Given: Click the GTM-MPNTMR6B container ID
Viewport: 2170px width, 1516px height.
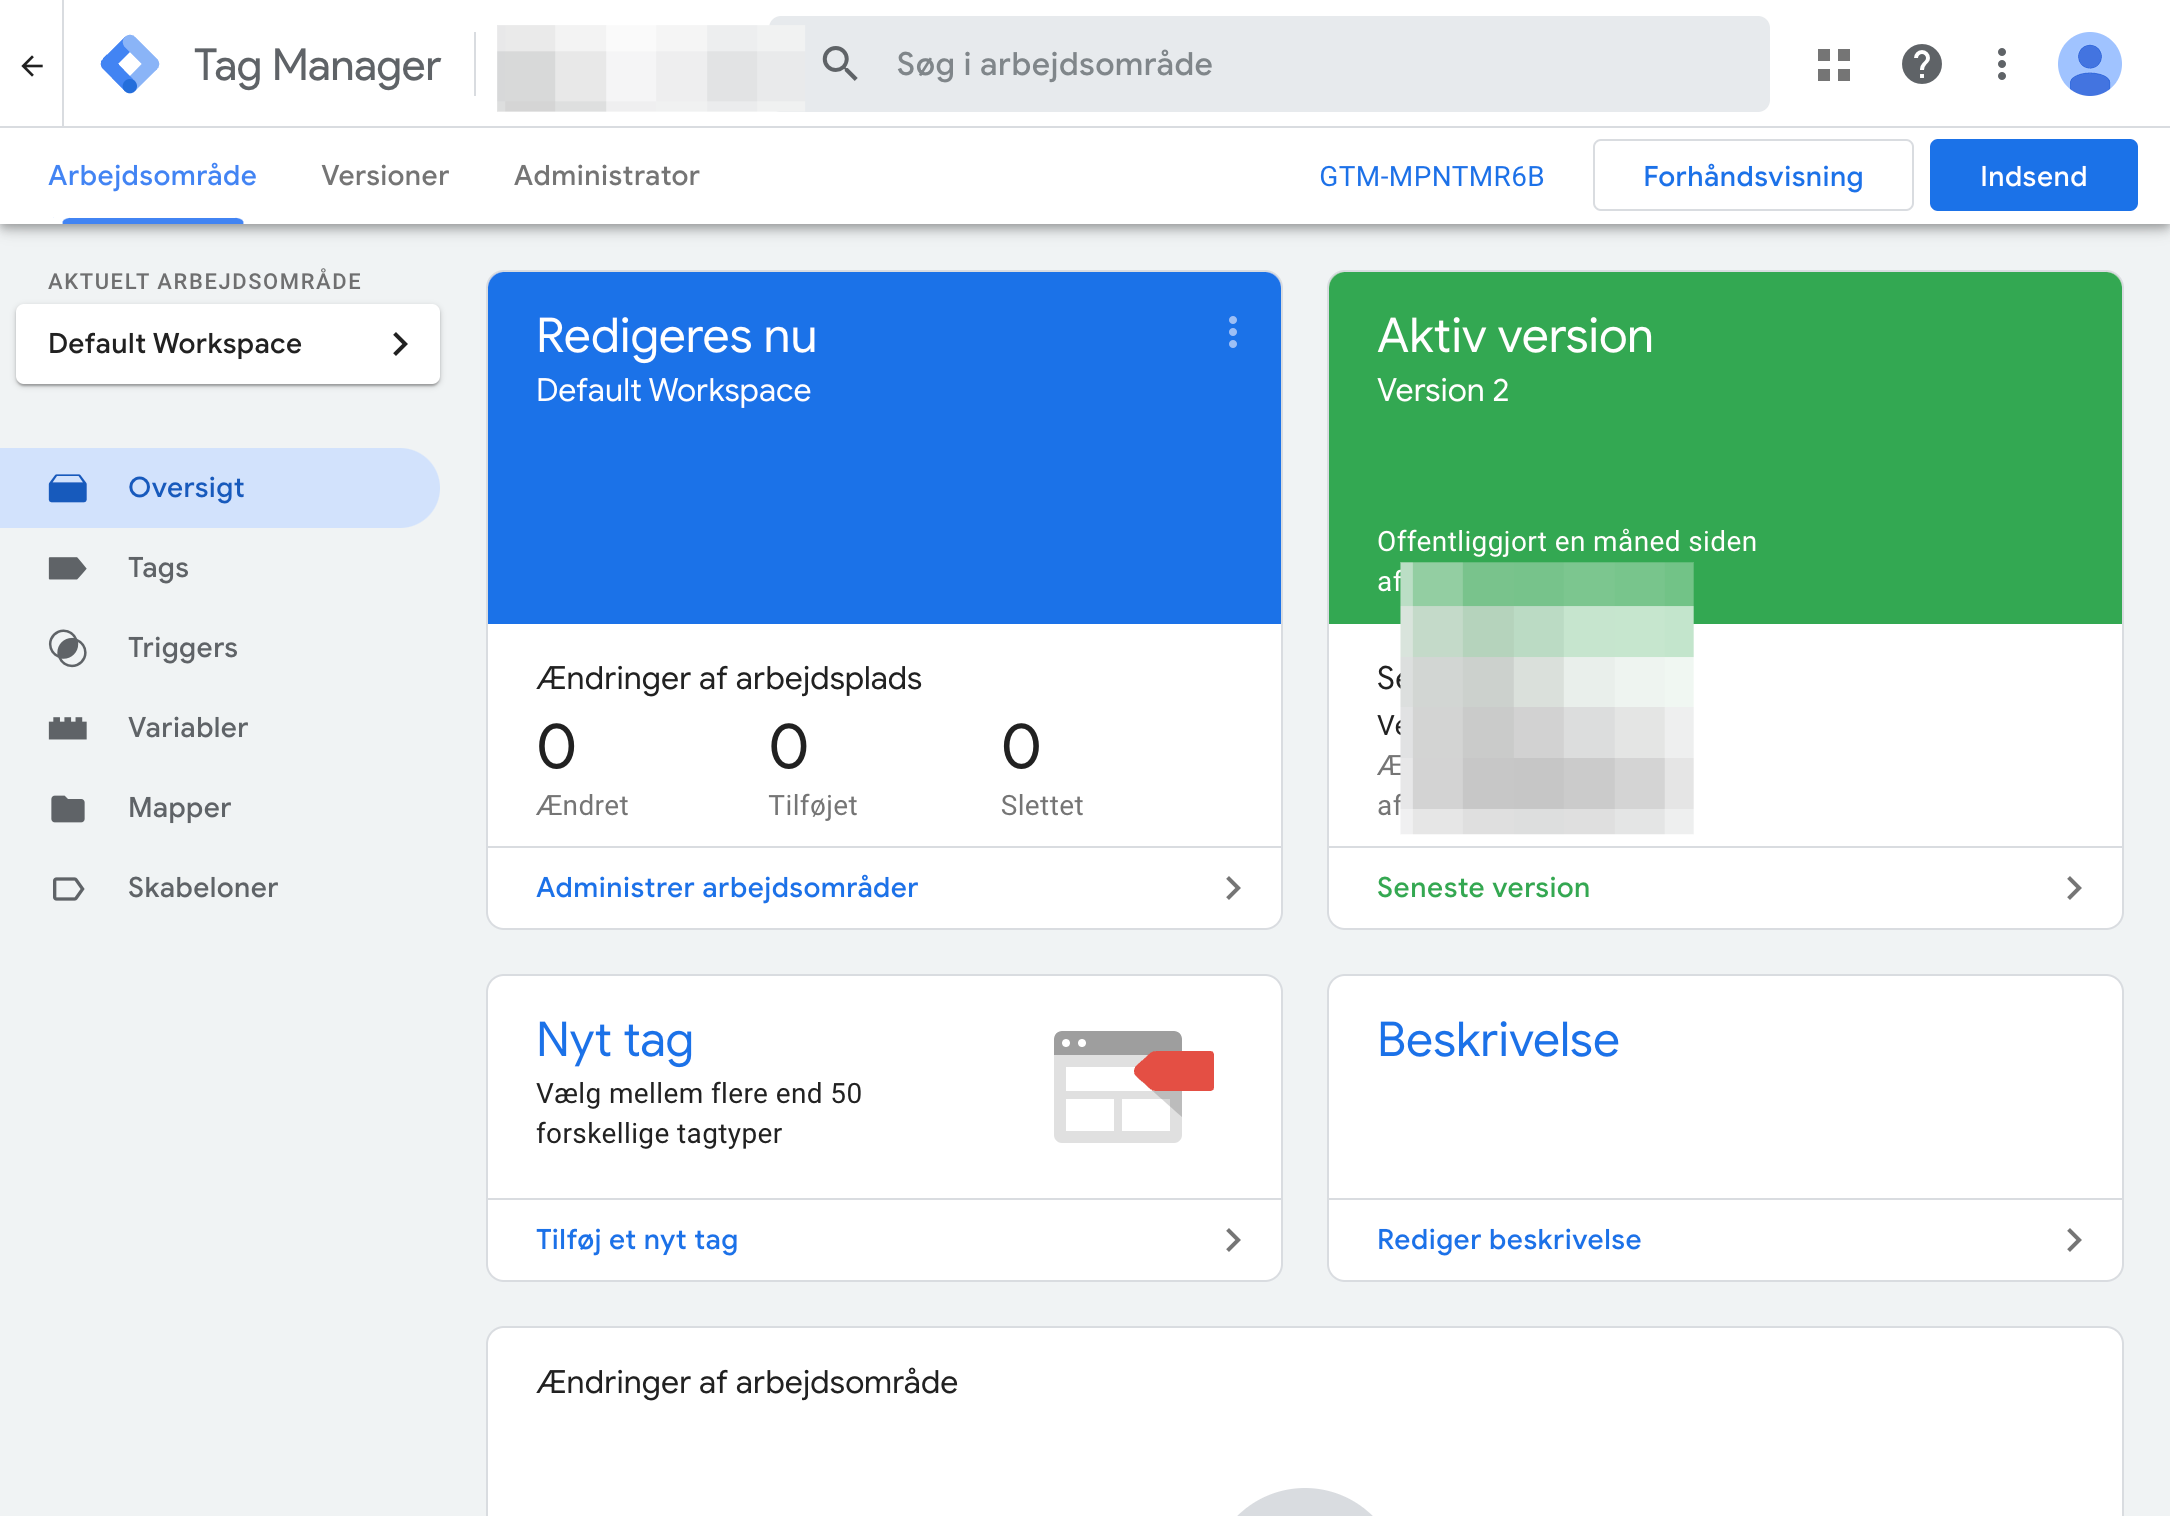Looking at the screenshot, I should click(x=1431, y=177).
